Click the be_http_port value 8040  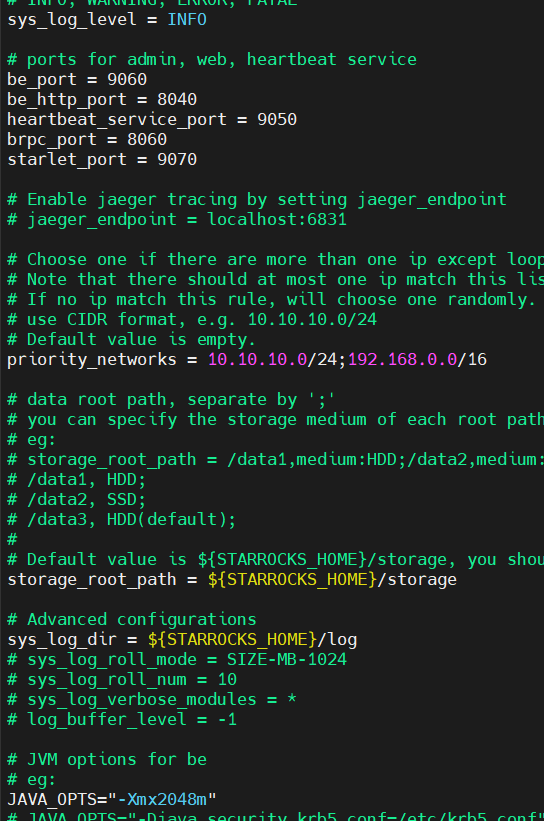tap(177, 99)
